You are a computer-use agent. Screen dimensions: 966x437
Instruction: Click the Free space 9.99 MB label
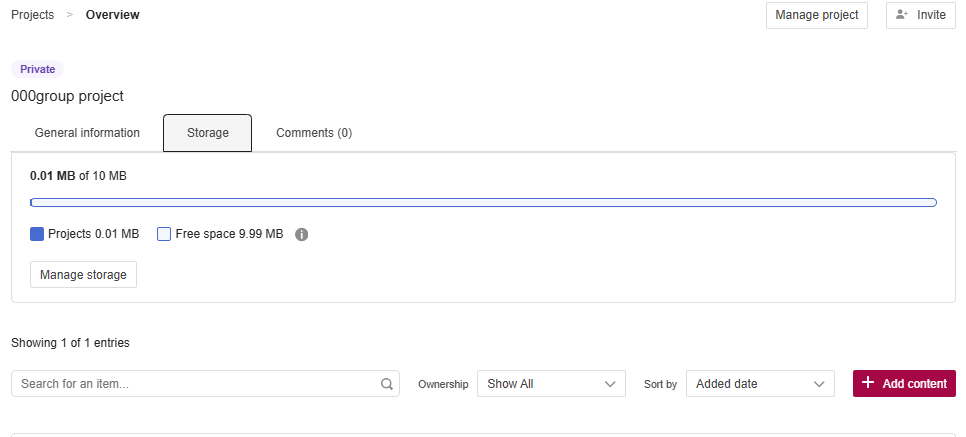[x=229, y=234]
